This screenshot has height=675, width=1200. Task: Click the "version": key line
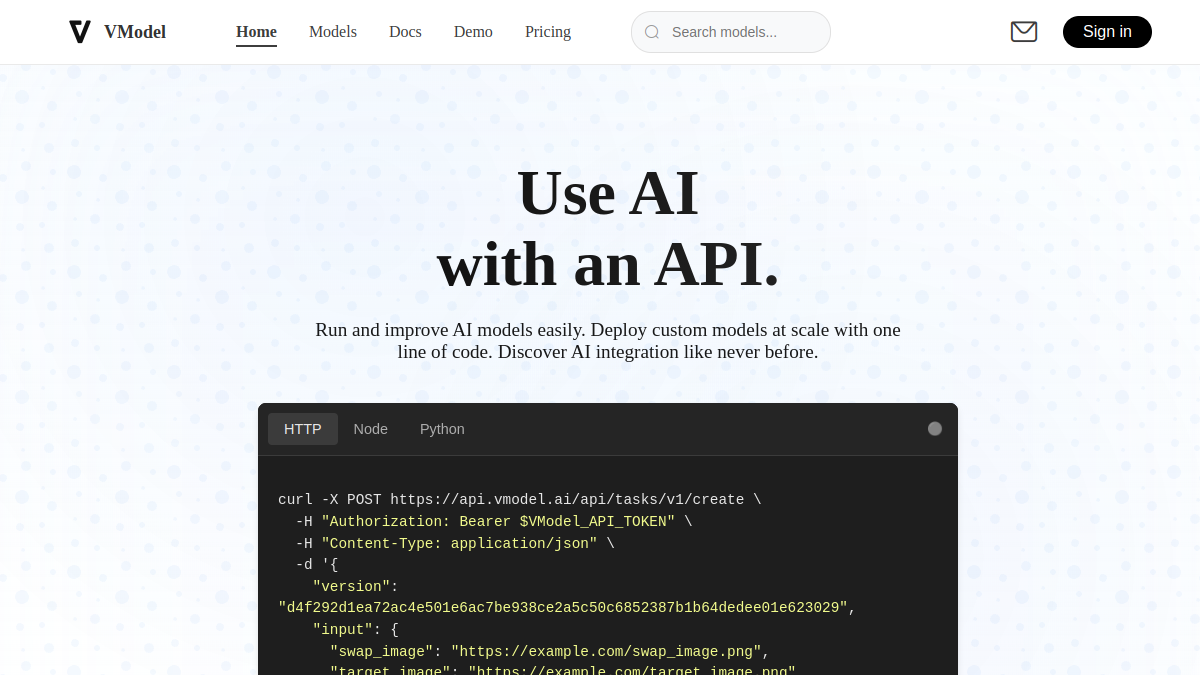[356, 587]
